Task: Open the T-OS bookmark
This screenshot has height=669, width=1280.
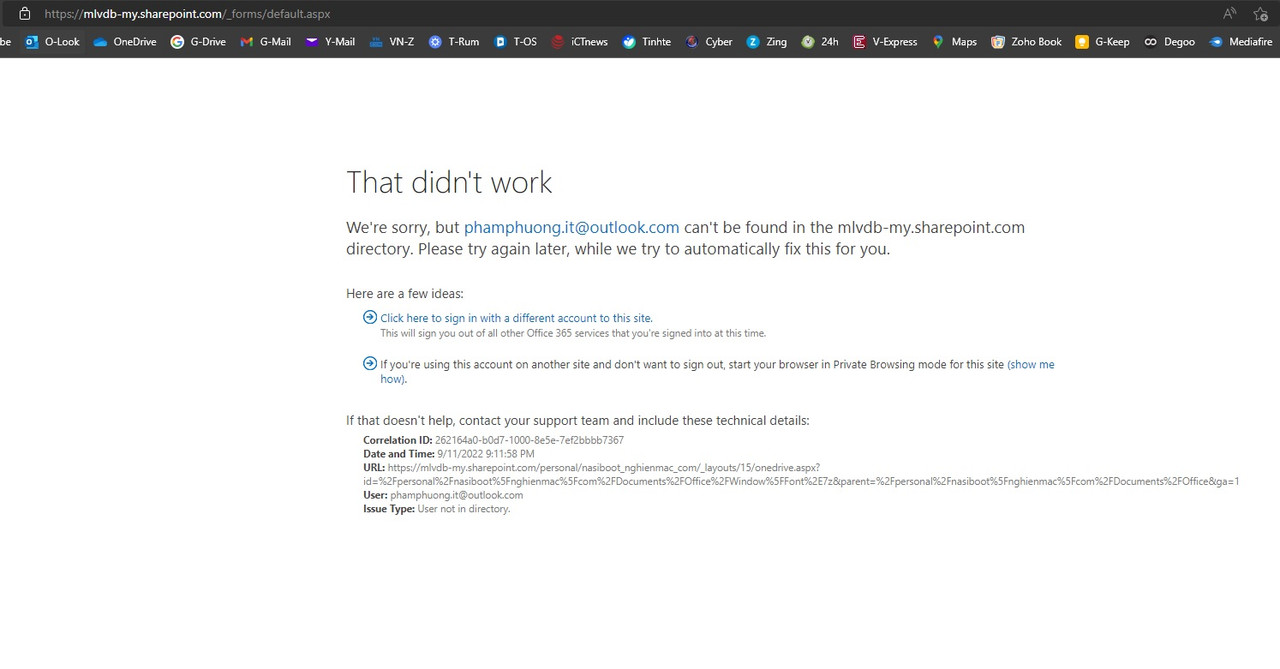Action: pos(516,42)
